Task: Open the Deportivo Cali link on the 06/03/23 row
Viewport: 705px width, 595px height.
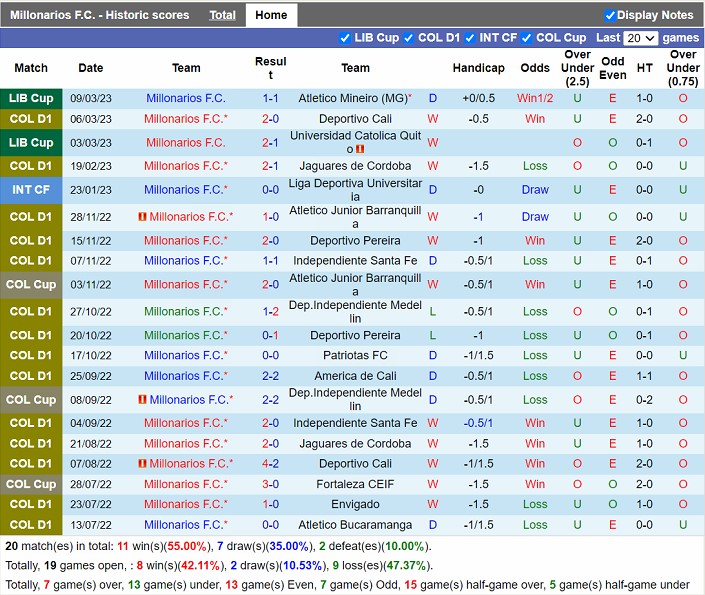Action: coord(355,119)
